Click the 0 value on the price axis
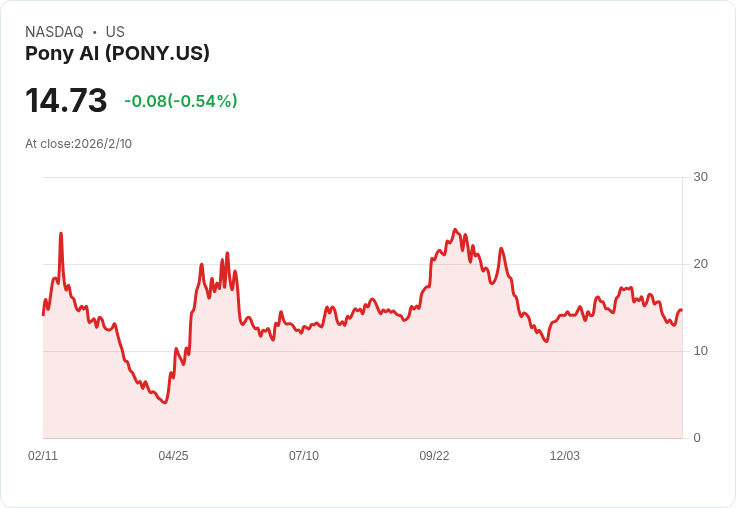 point(697,438)
